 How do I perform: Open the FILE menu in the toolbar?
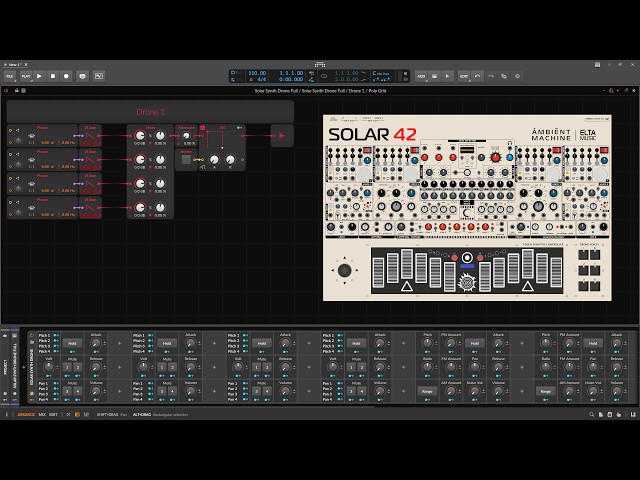pyautogui.click(x=10, y=76)
